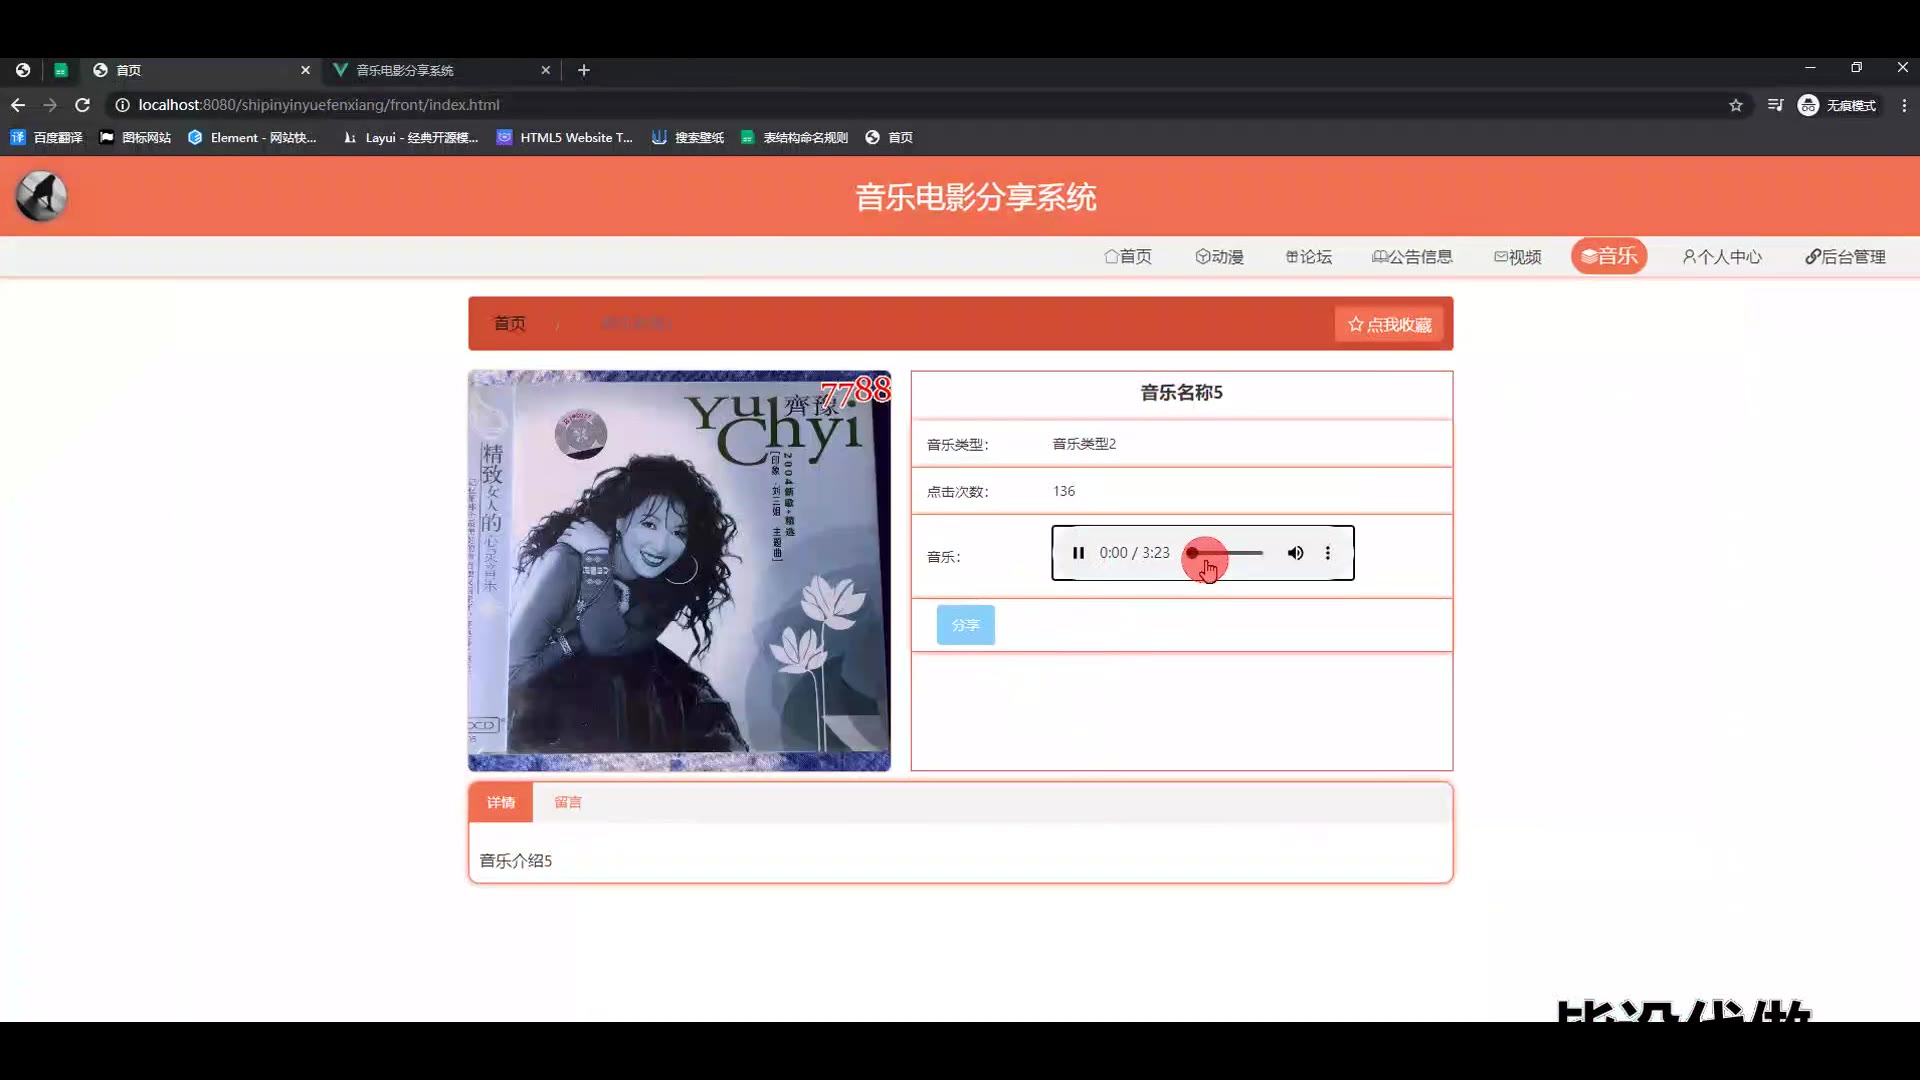Open the 视频 nav item
Image resolution: width=1920 pixels, height=1080 pixels.
[x=1517, y=257]
